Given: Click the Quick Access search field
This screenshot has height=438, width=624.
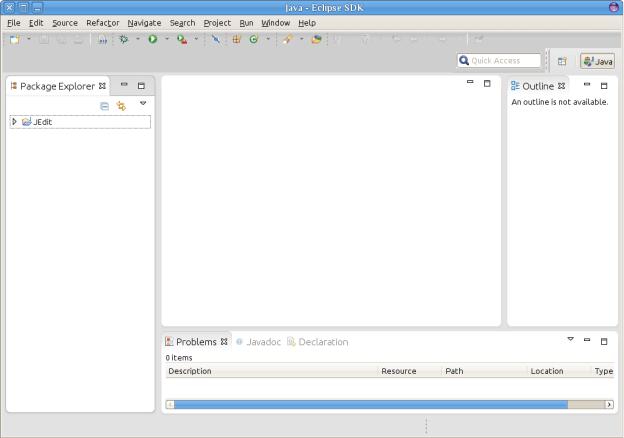Looking at the screenshot, I should coord(499,60).
